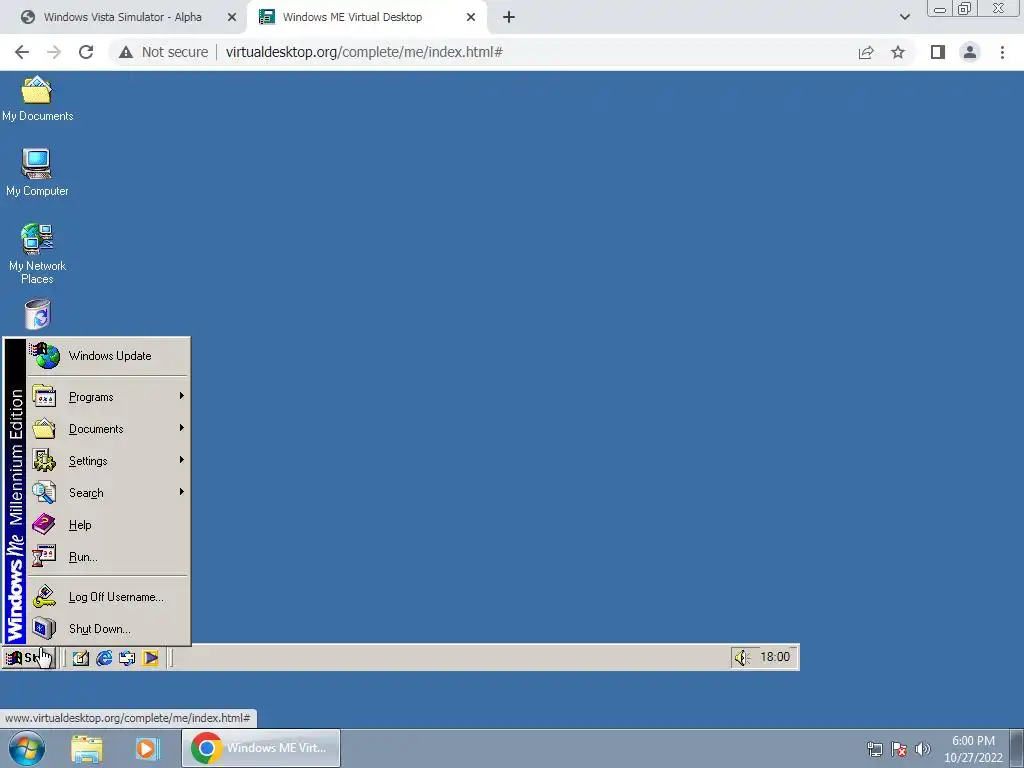Screen dimensions: 1024x768
Task: Toggle the browser side panel
Action: click(x=938, y=52)
